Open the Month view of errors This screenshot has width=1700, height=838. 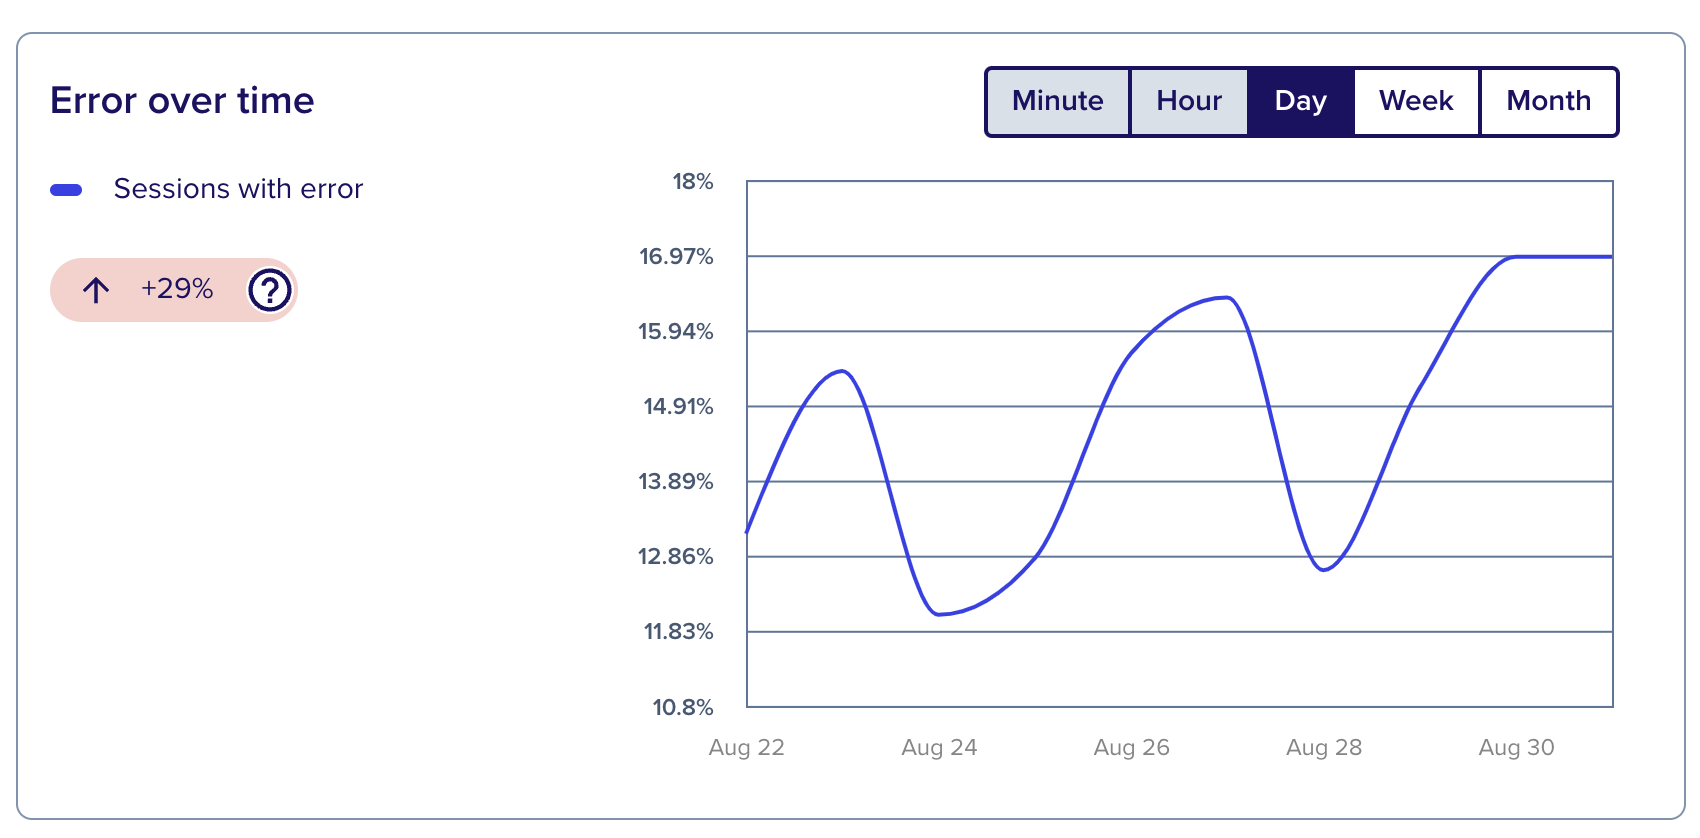coord(1549,100)
